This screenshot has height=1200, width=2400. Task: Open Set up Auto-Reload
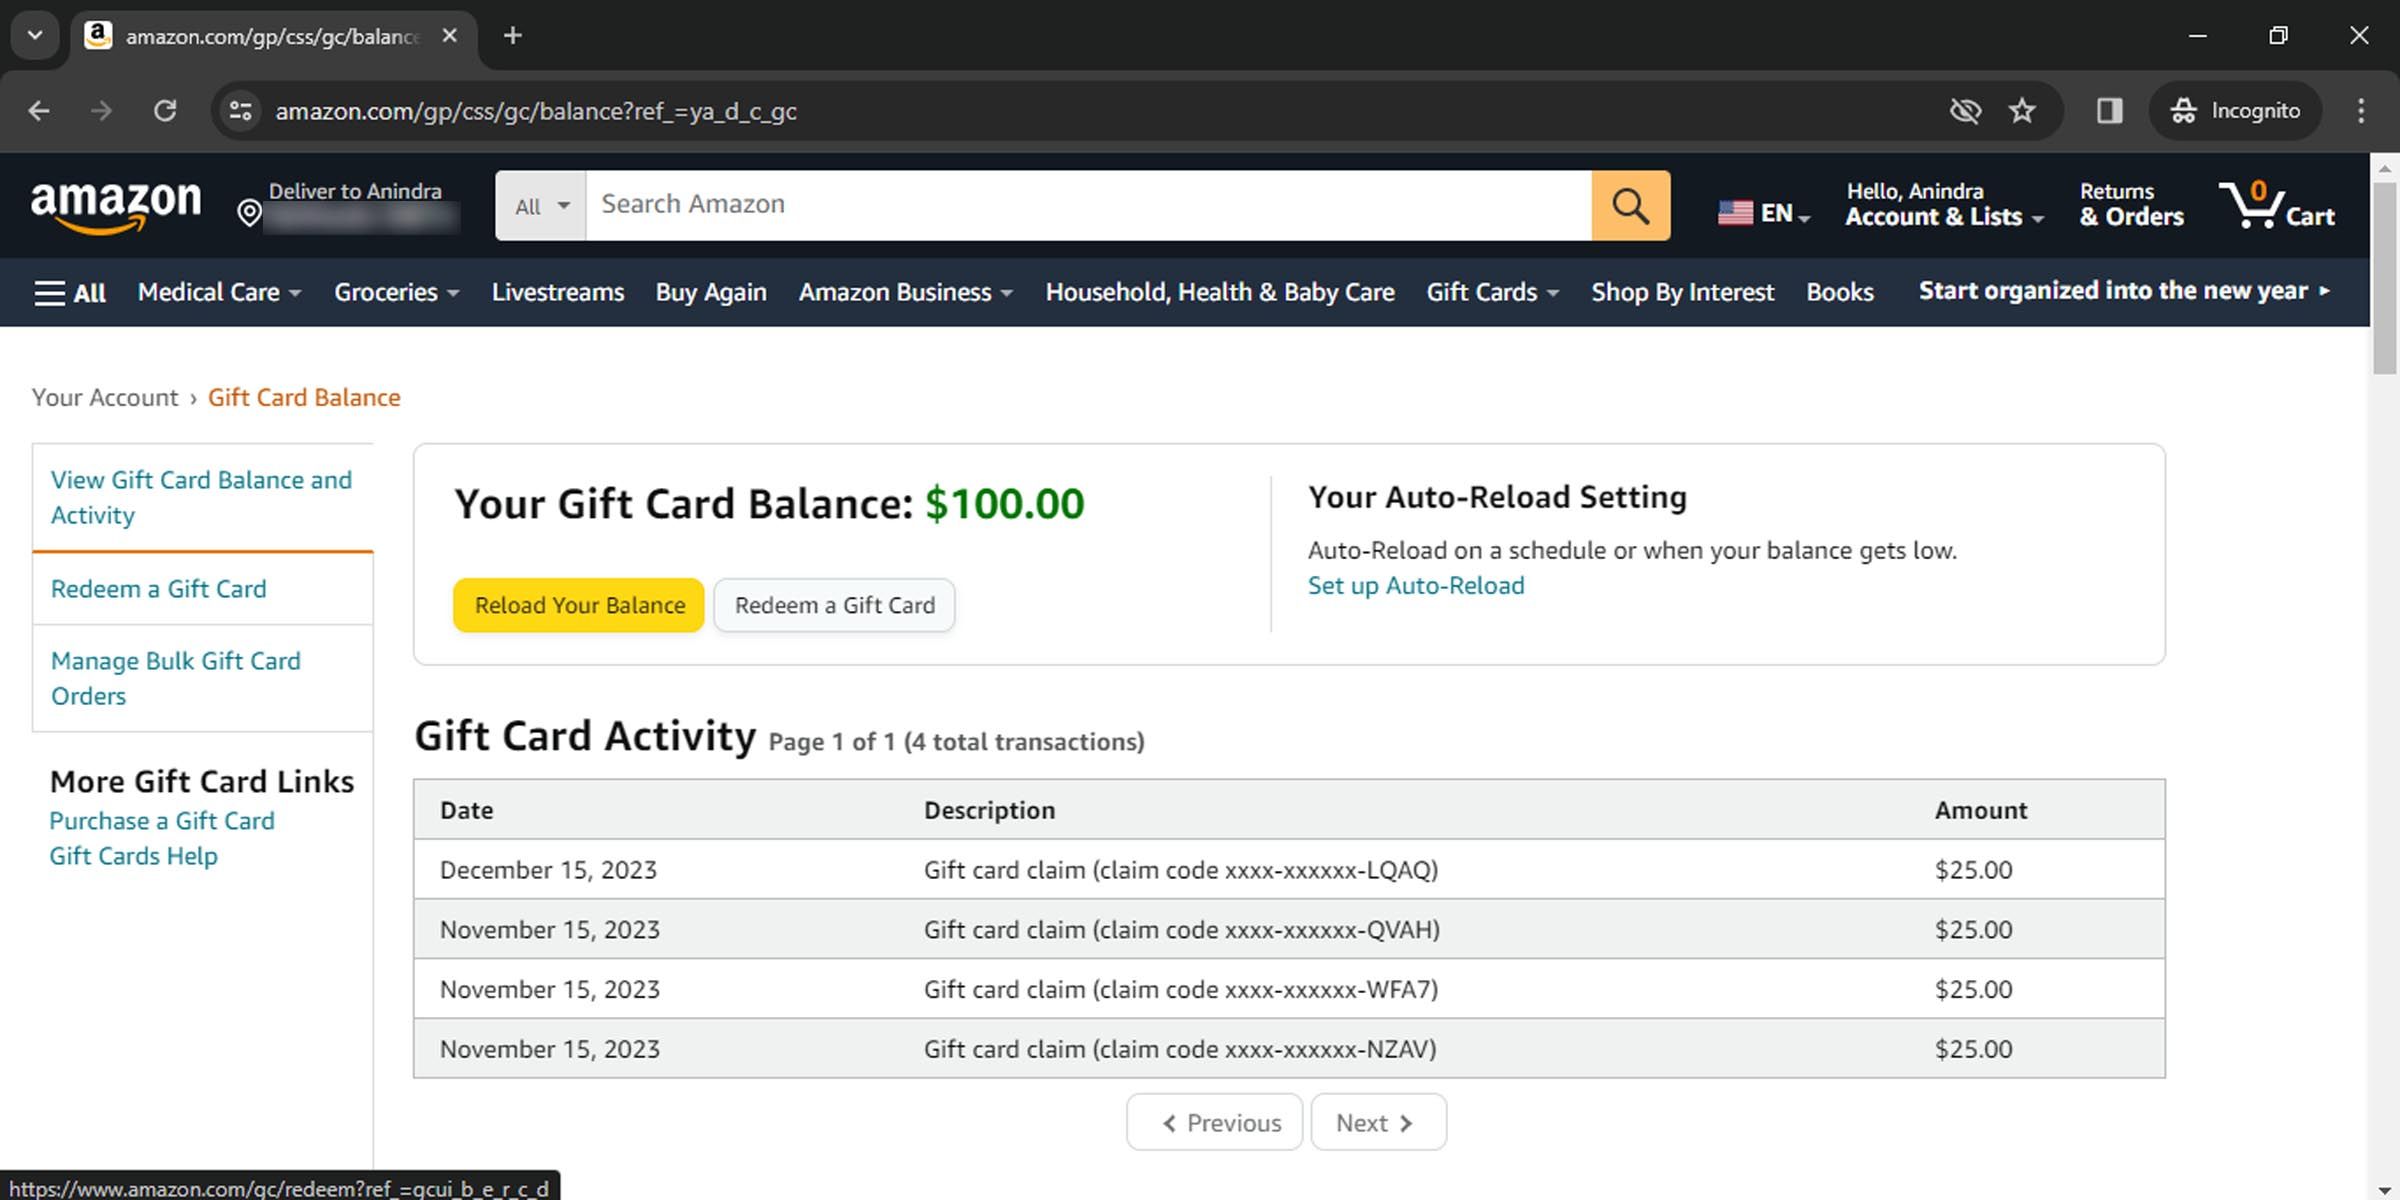coord(1415,585)
